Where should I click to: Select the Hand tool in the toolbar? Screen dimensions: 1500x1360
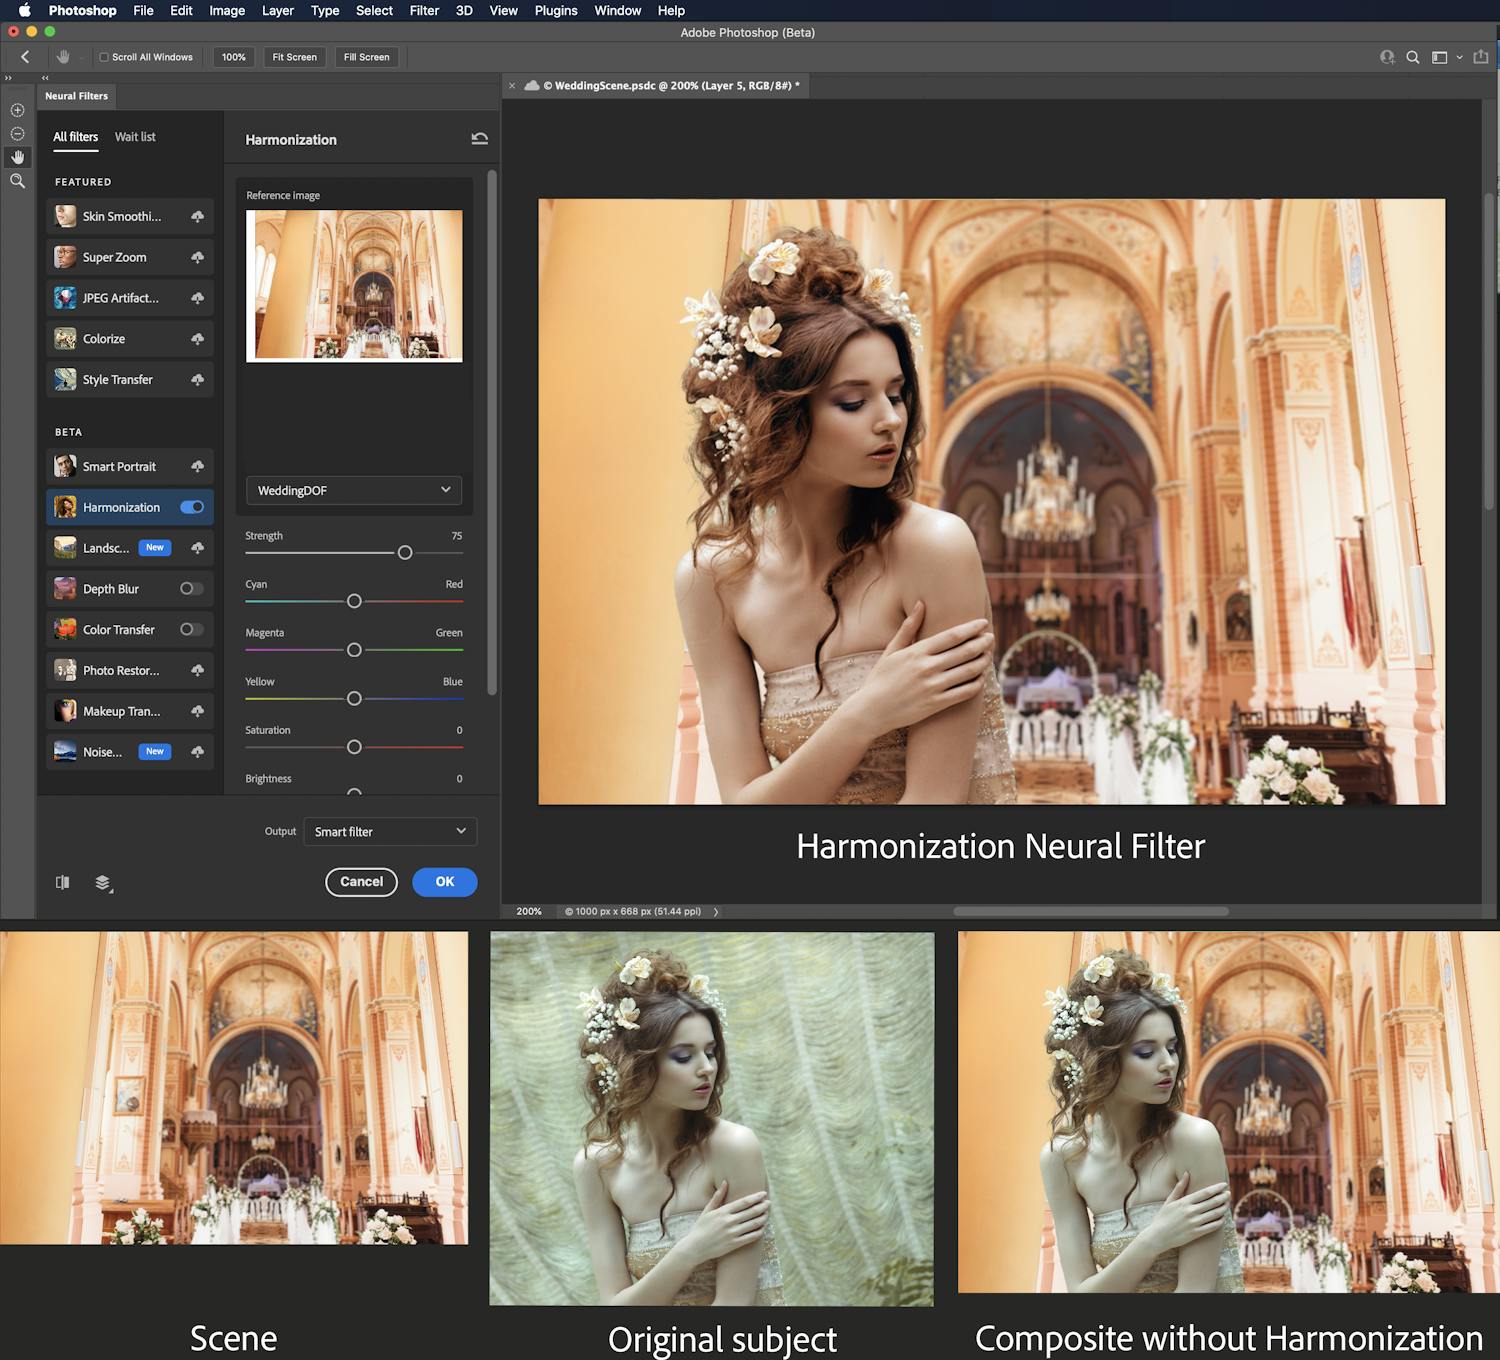click(x=17, y=156)
